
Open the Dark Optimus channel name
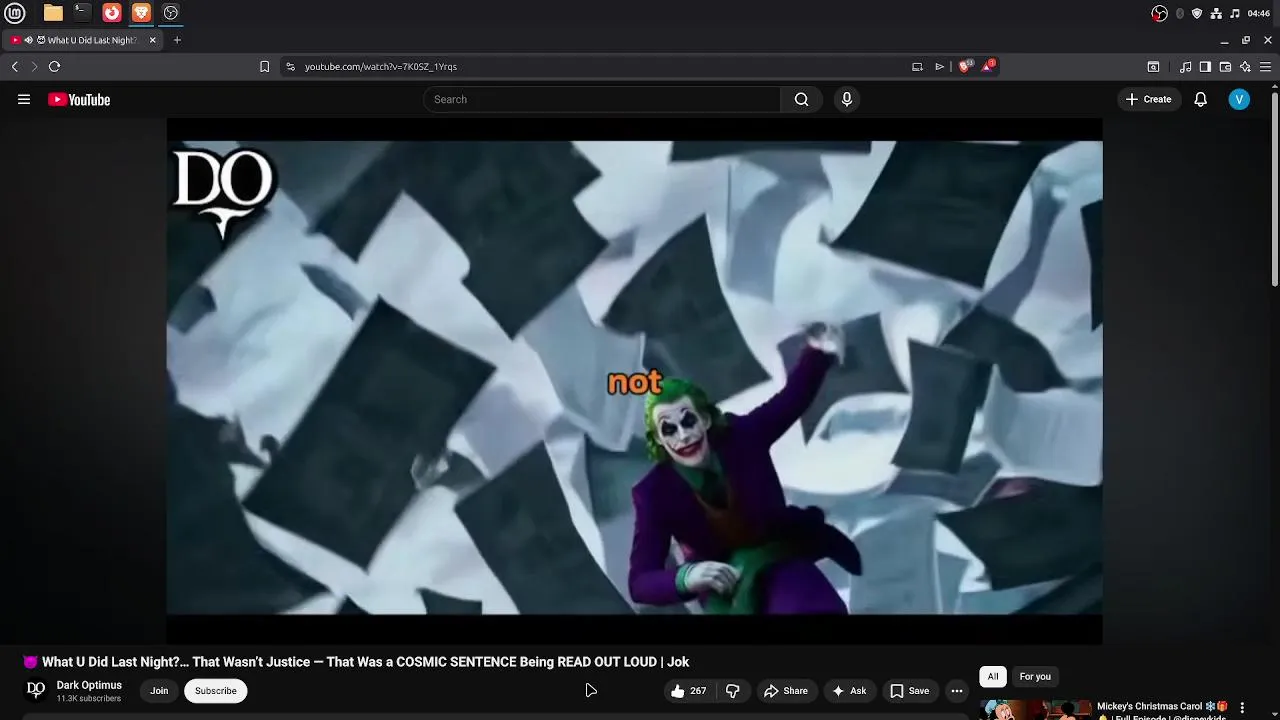[89, 685]
